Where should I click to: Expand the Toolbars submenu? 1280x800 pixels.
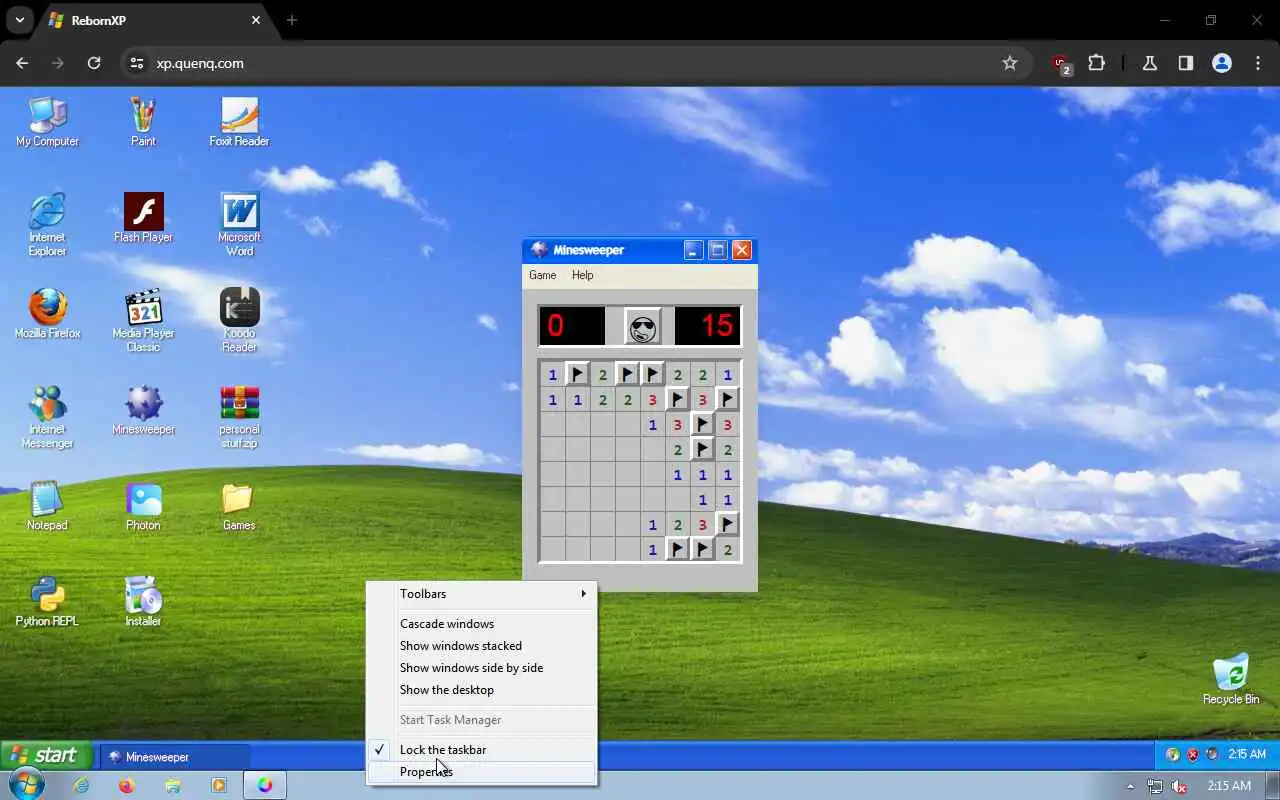pyautogui.click(x=482, y=594)
